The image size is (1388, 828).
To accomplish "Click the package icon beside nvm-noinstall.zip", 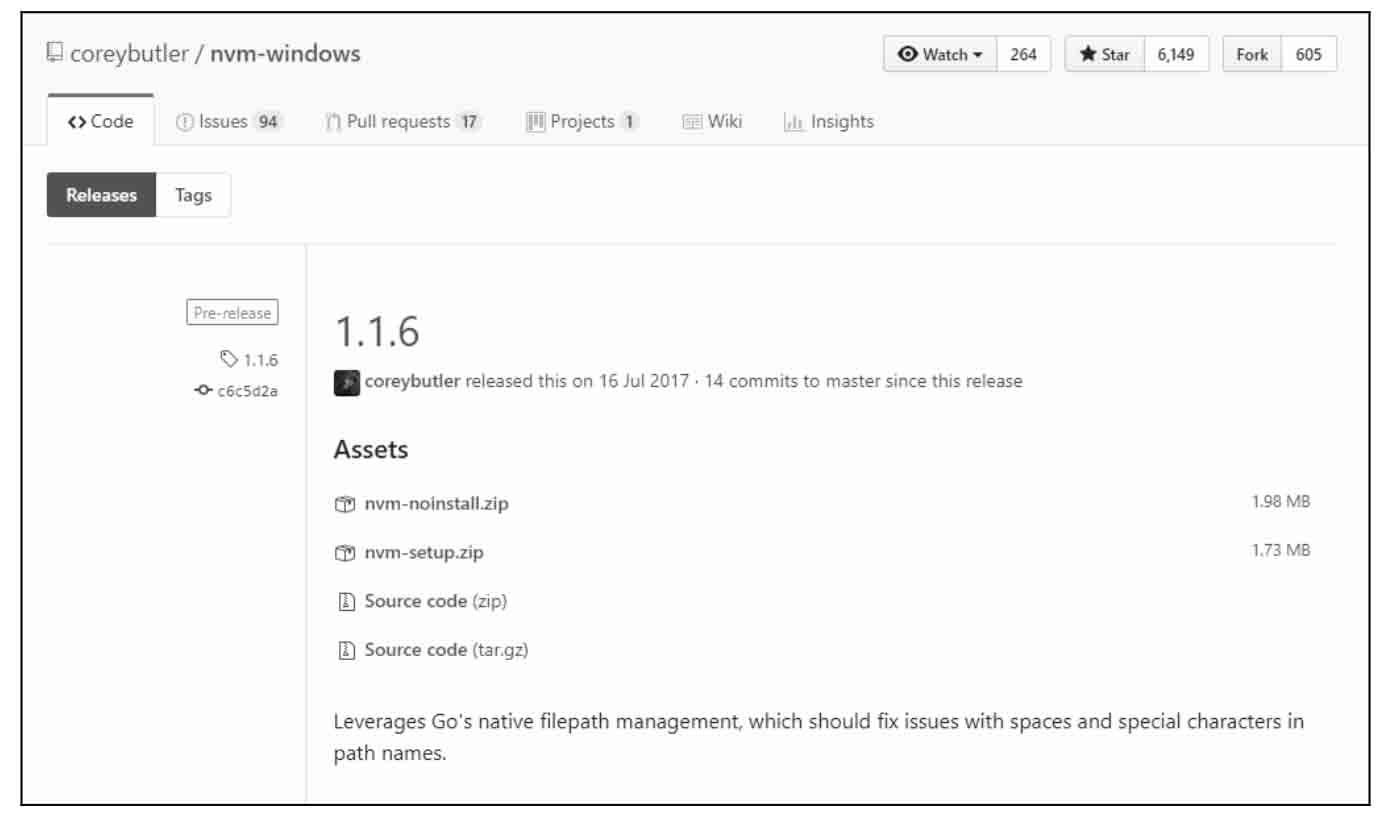I will [x=345, y=504].
